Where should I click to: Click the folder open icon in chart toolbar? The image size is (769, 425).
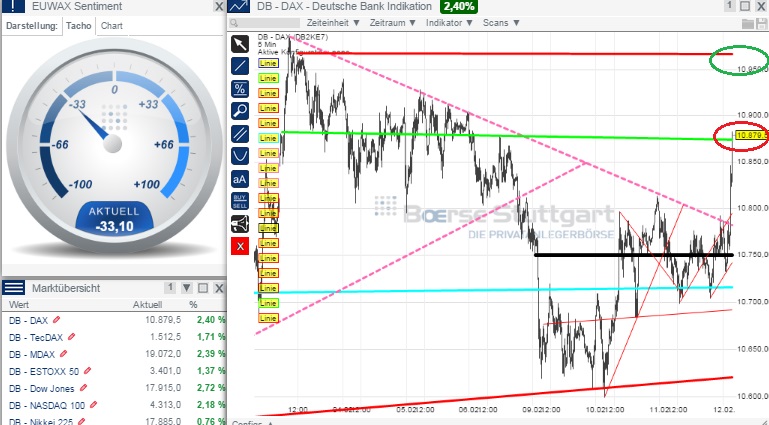tap(747, 24)
